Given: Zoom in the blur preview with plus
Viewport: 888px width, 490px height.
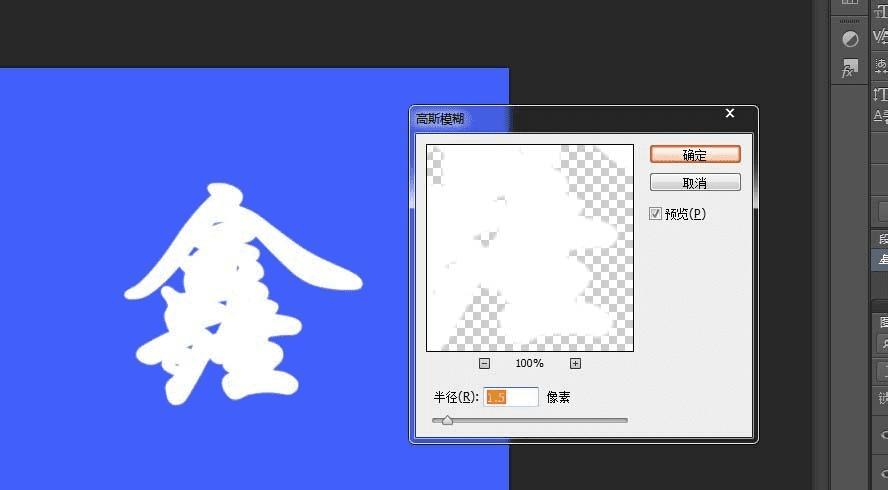Looking at the screenshot, I should pos(575,364).
